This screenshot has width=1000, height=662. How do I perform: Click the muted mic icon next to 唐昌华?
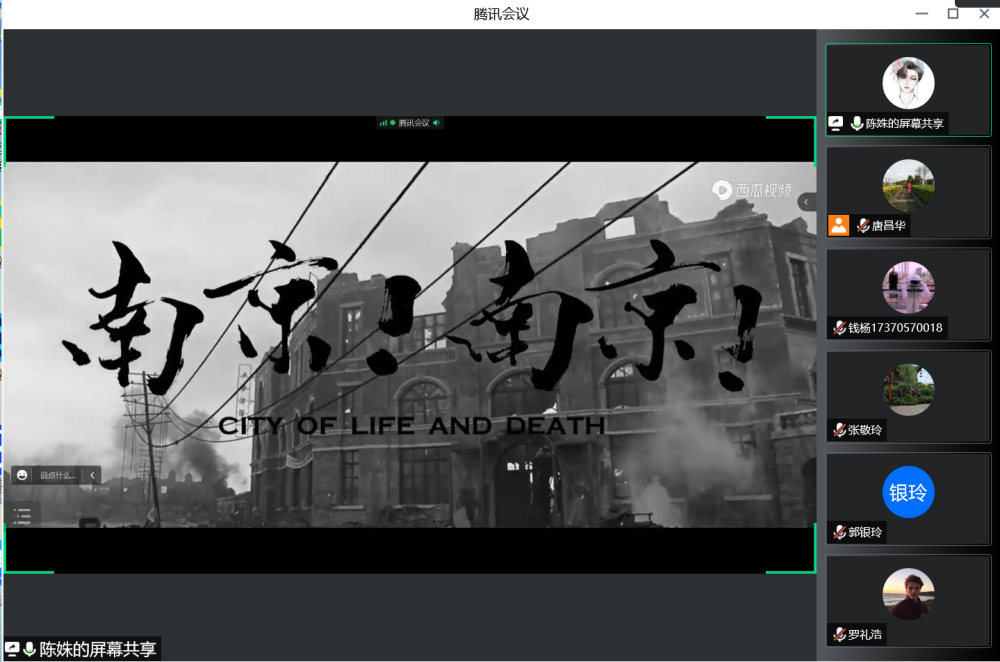(x=863, y=226)
